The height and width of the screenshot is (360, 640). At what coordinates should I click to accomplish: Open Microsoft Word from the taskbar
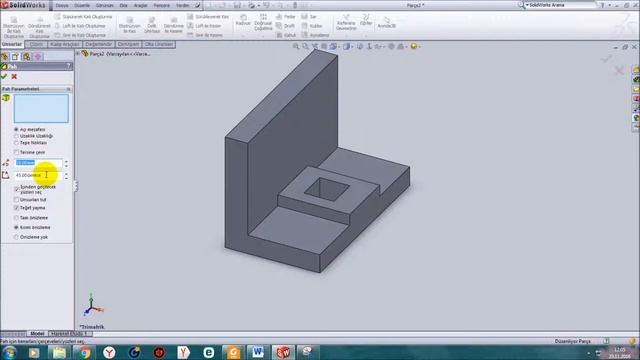point(258,352)
